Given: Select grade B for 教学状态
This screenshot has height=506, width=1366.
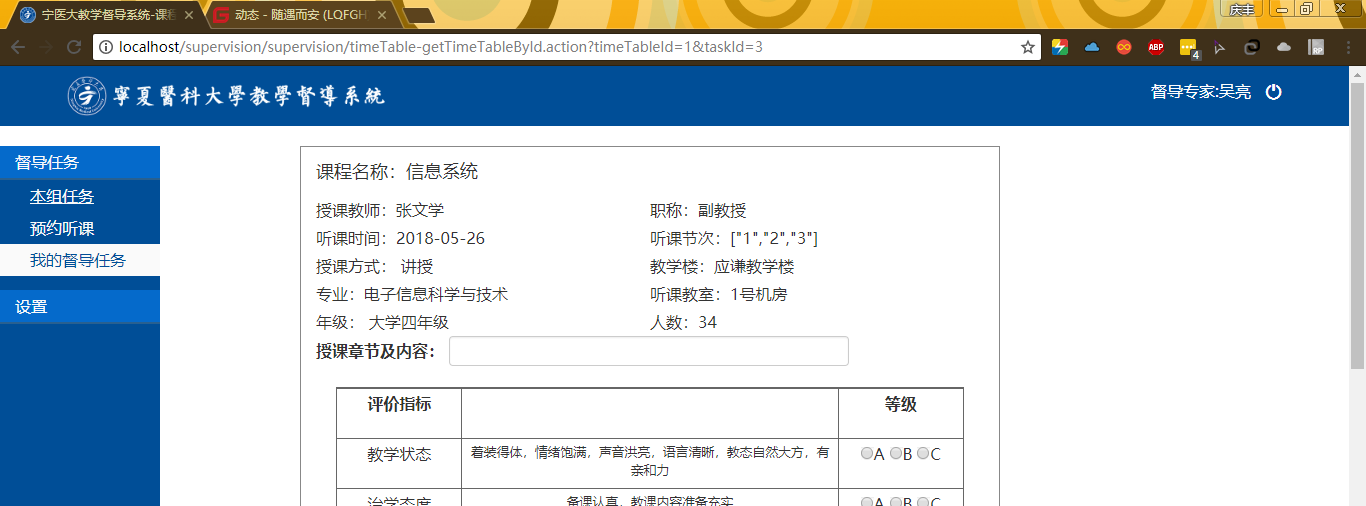Looking at the screenshot, I should [895, 453].
